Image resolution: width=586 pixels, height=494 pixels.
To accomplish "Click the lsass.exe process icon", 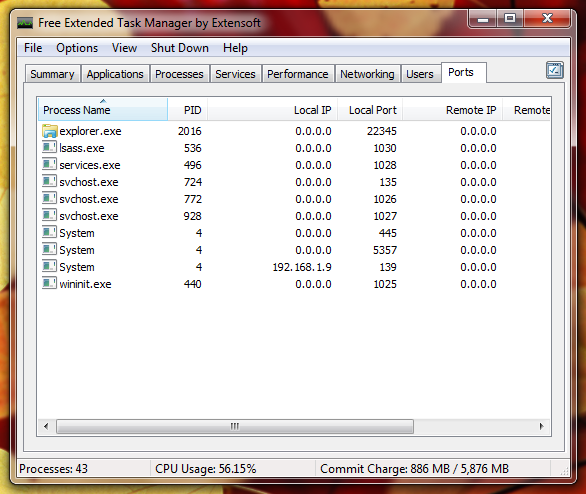I will tap(49, 147).
